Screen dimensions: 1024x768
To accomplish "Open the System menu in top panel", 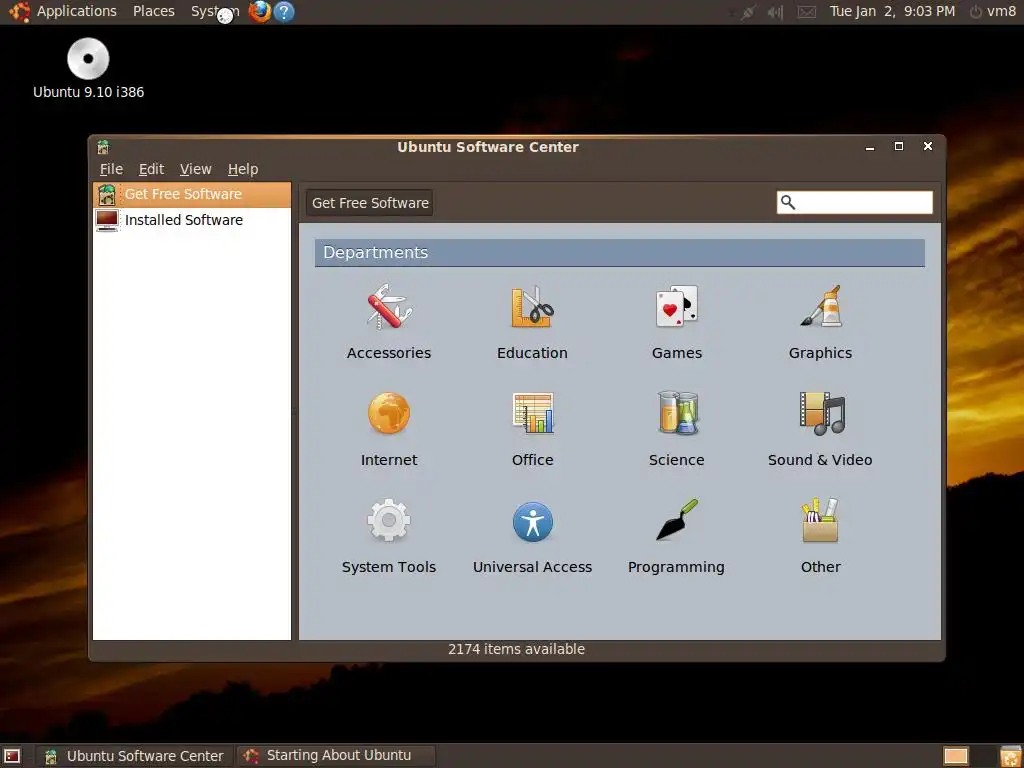I will pos(215,12).
